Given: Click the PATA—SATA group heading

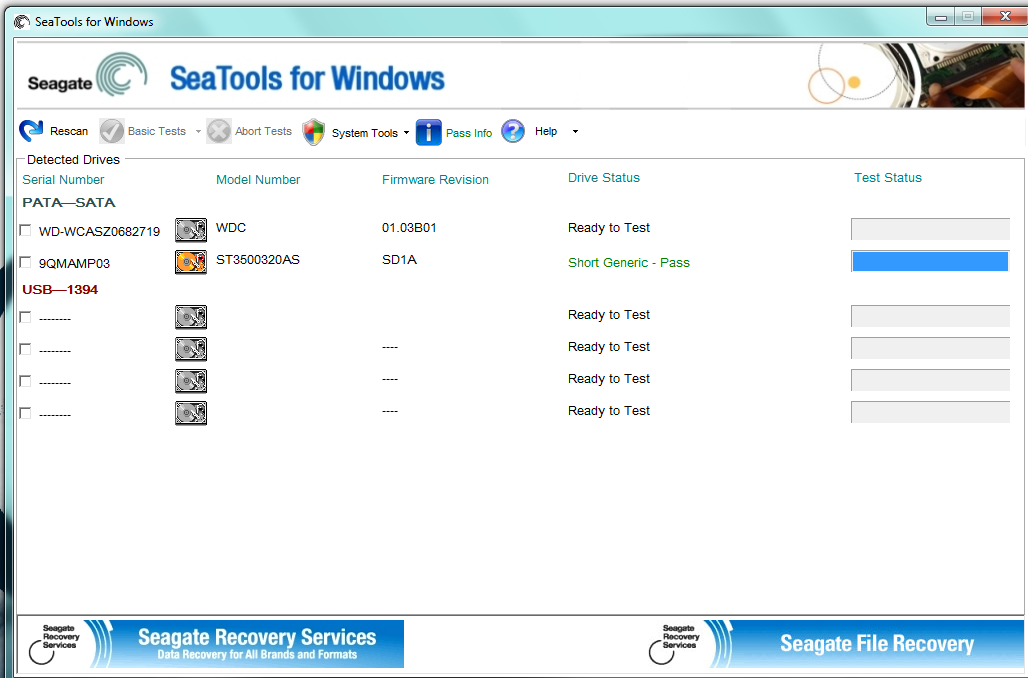Looking at the screenshot, I should coord(69,203).
